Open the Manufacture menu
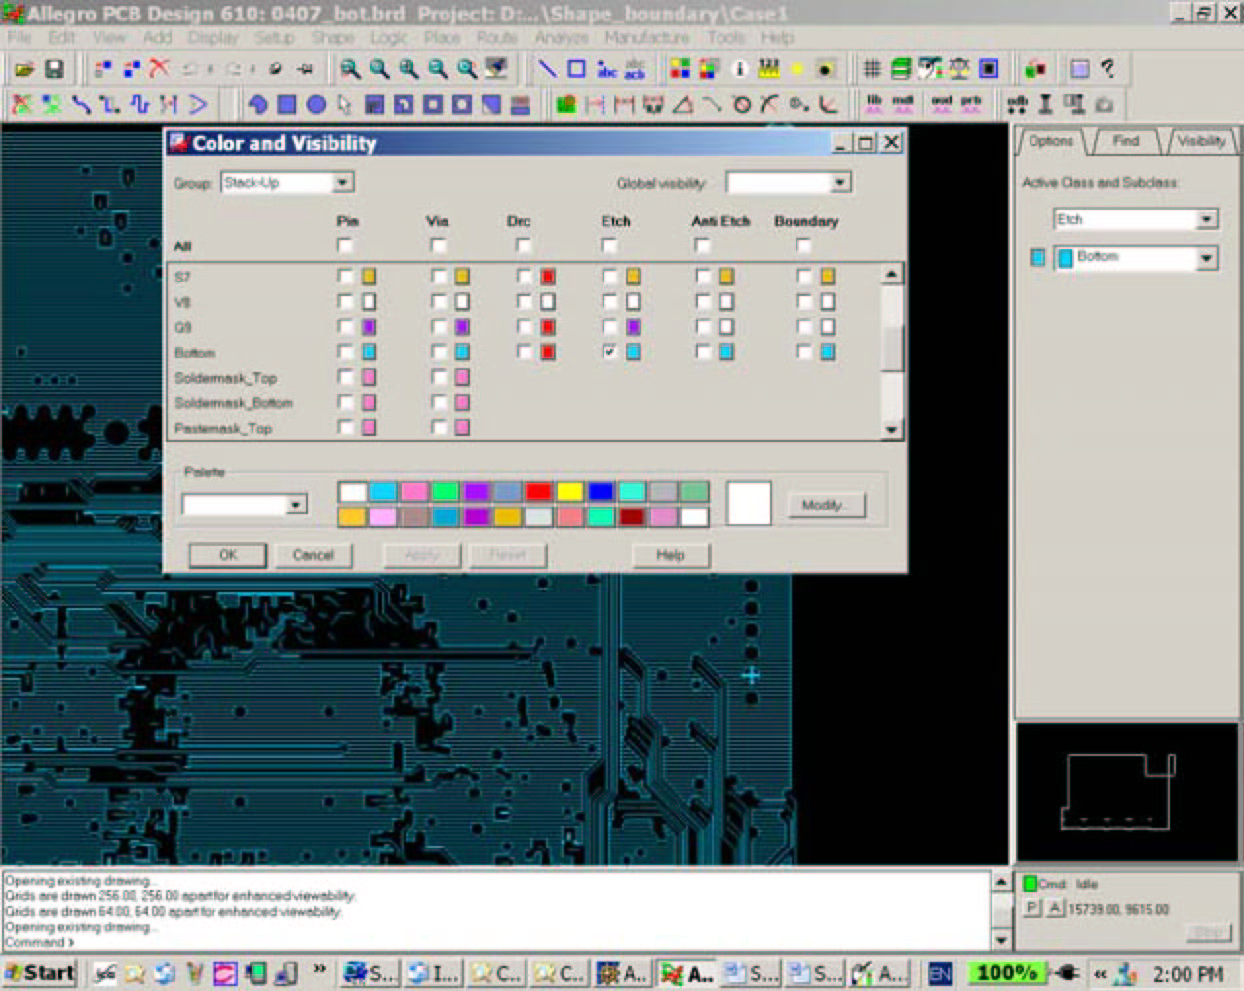This screenshot has width=1244, height=991. pyautogui.click(x=647, y=37)
